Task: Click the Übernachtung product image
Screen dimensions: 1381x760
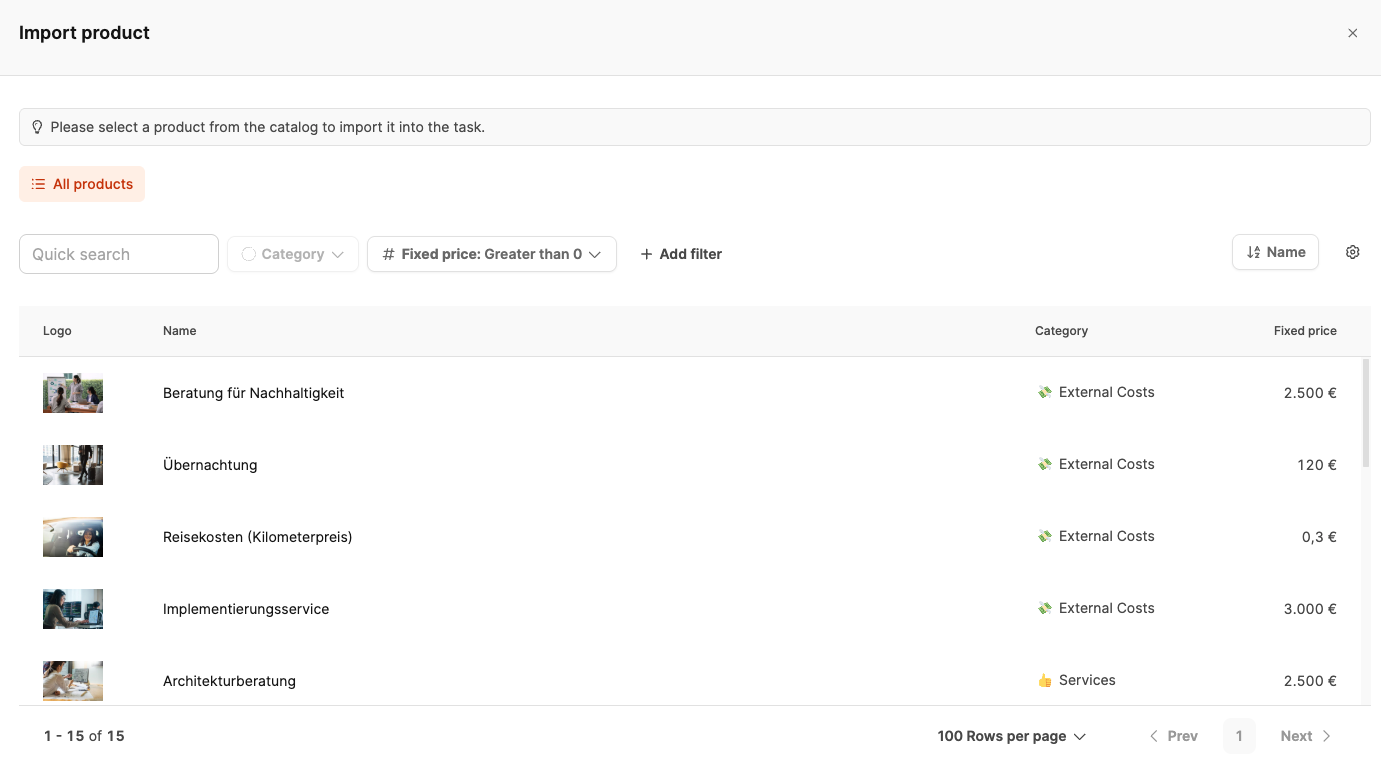Action: (x=73, y=465)
